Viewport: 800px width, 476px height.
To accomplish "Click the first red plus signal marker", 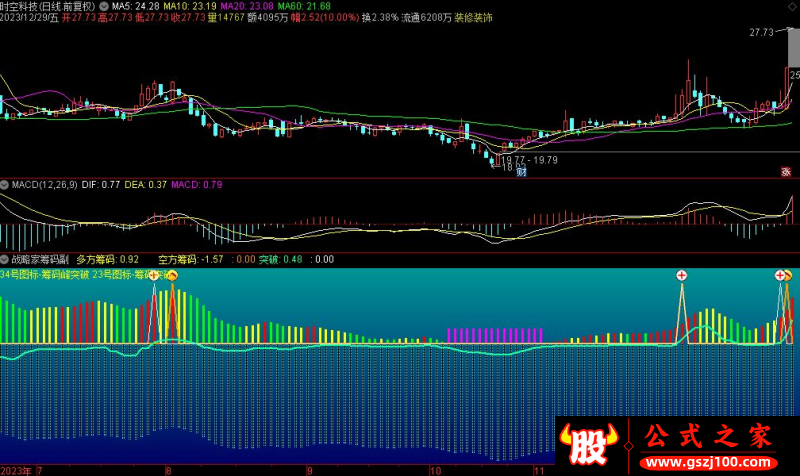I will point(155,275).
